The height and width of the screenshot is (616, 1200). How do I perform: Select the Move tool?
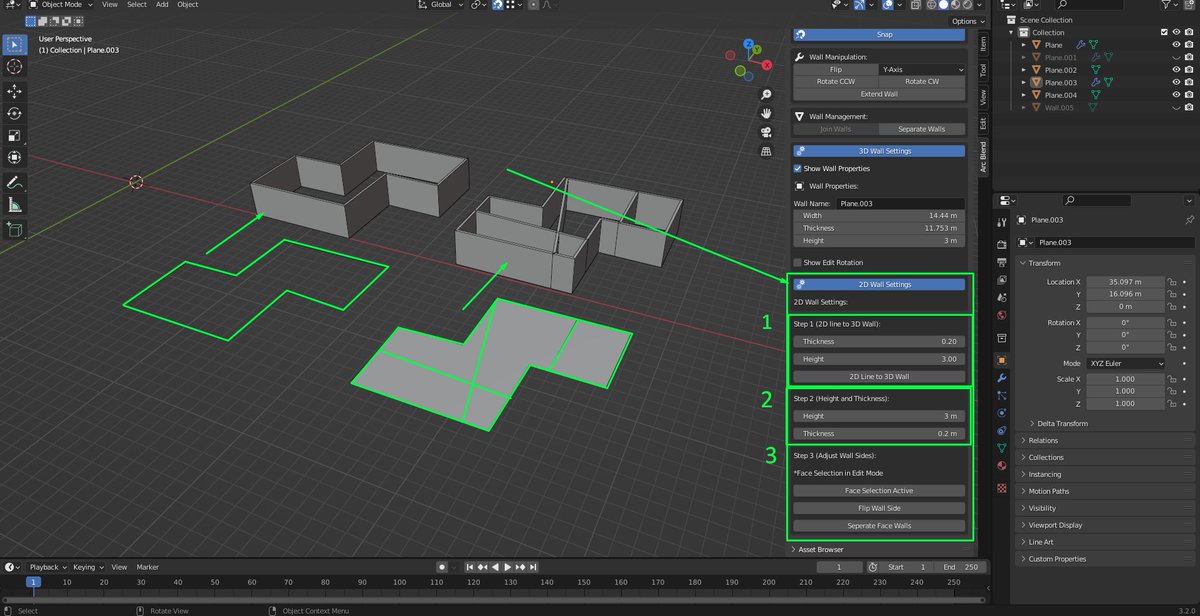point(15,91)
